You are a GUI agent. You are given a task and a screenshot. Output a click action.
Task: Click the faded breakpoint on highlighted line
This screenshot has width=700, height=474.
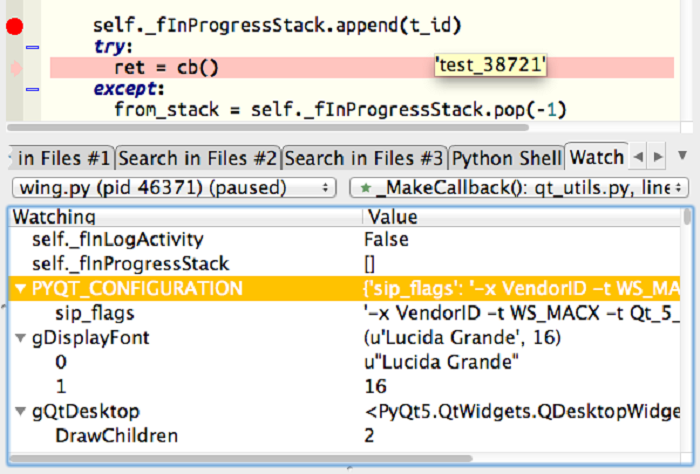[x=14, y=69]
